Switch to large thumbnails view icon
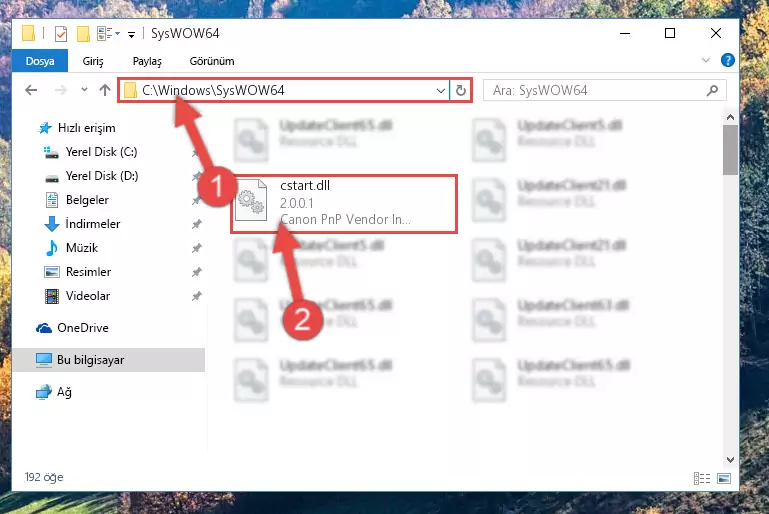The height and width of the screenshot is (514, 769). (x=724, y=478)
